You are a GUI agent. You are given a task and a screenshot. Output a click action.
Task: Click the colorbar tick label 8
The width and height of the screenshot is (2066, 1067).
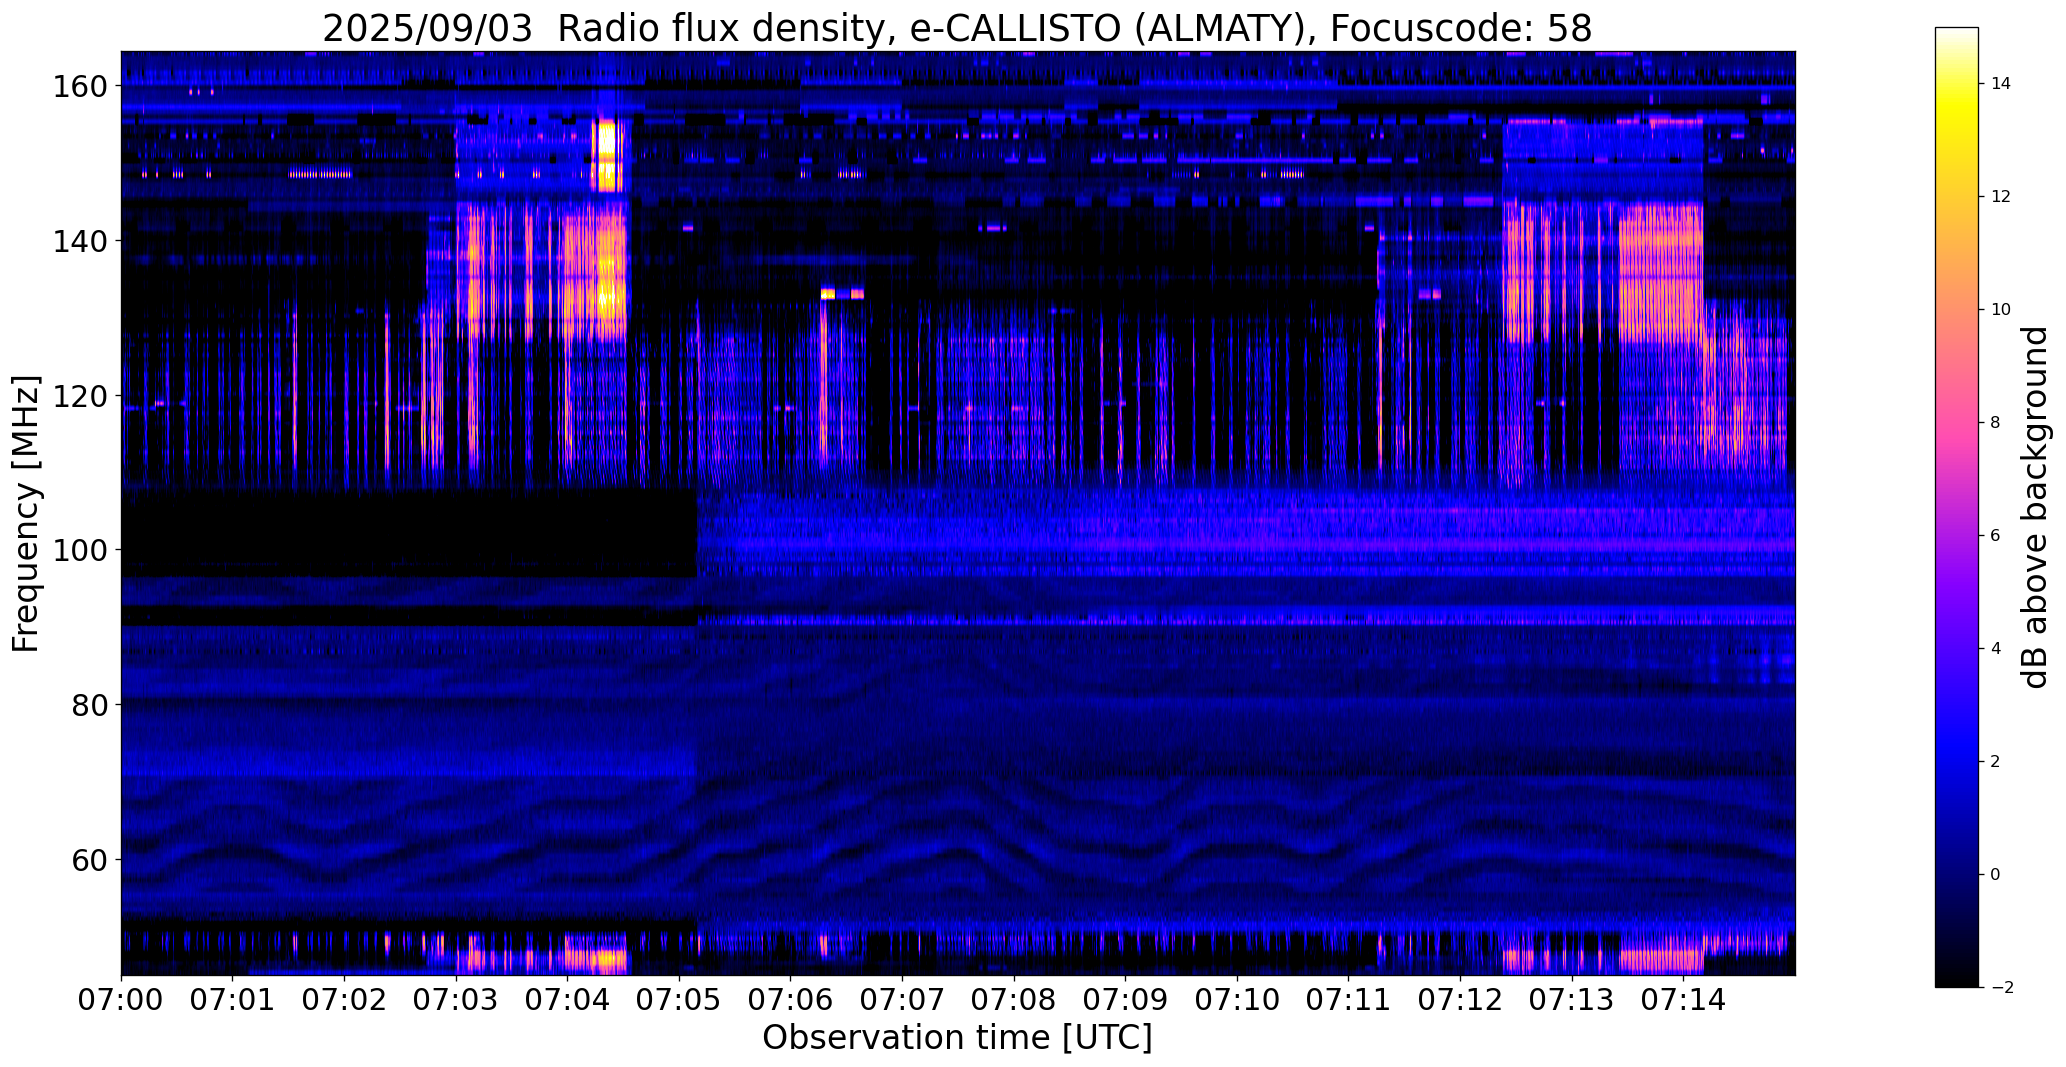pyautogui.click(x=1996, y=423)
